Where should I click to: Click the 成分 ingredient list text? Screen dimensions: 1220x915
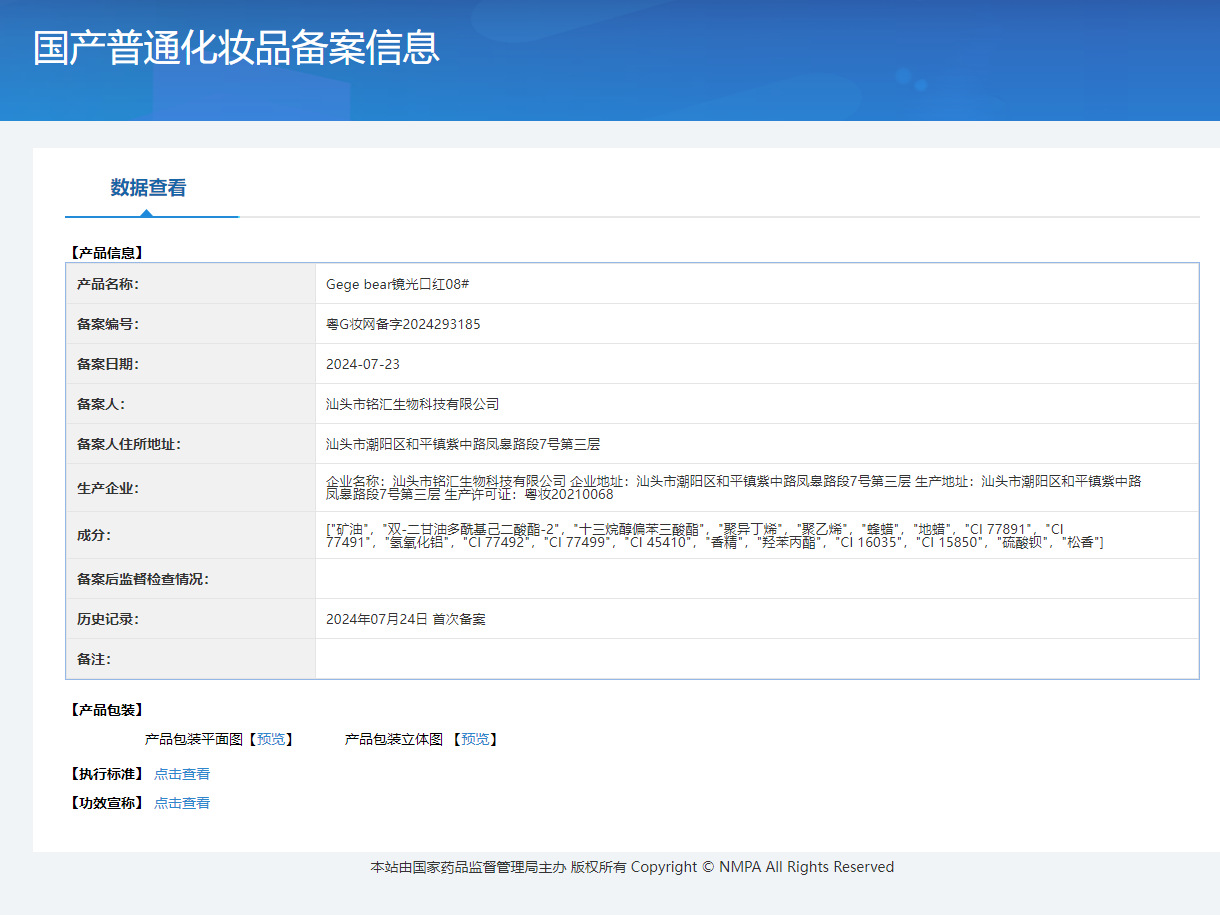coord(715,535)
